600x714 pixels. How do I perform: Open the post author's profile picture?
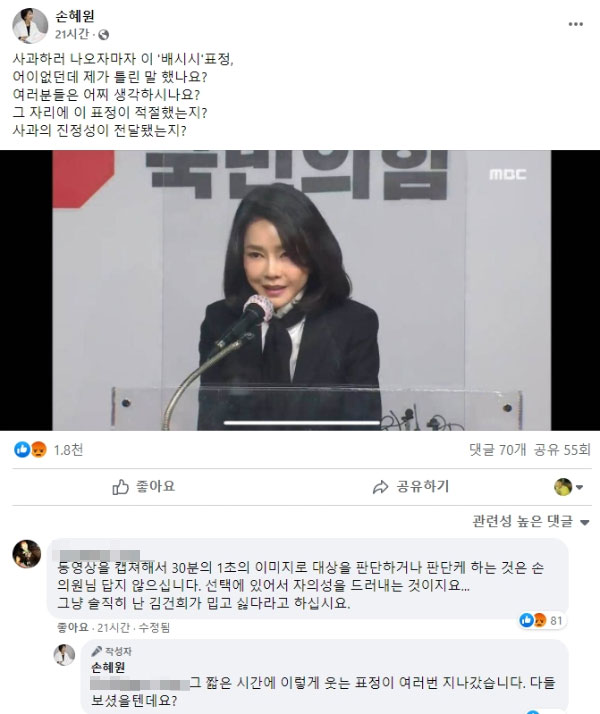coord(30,26)
